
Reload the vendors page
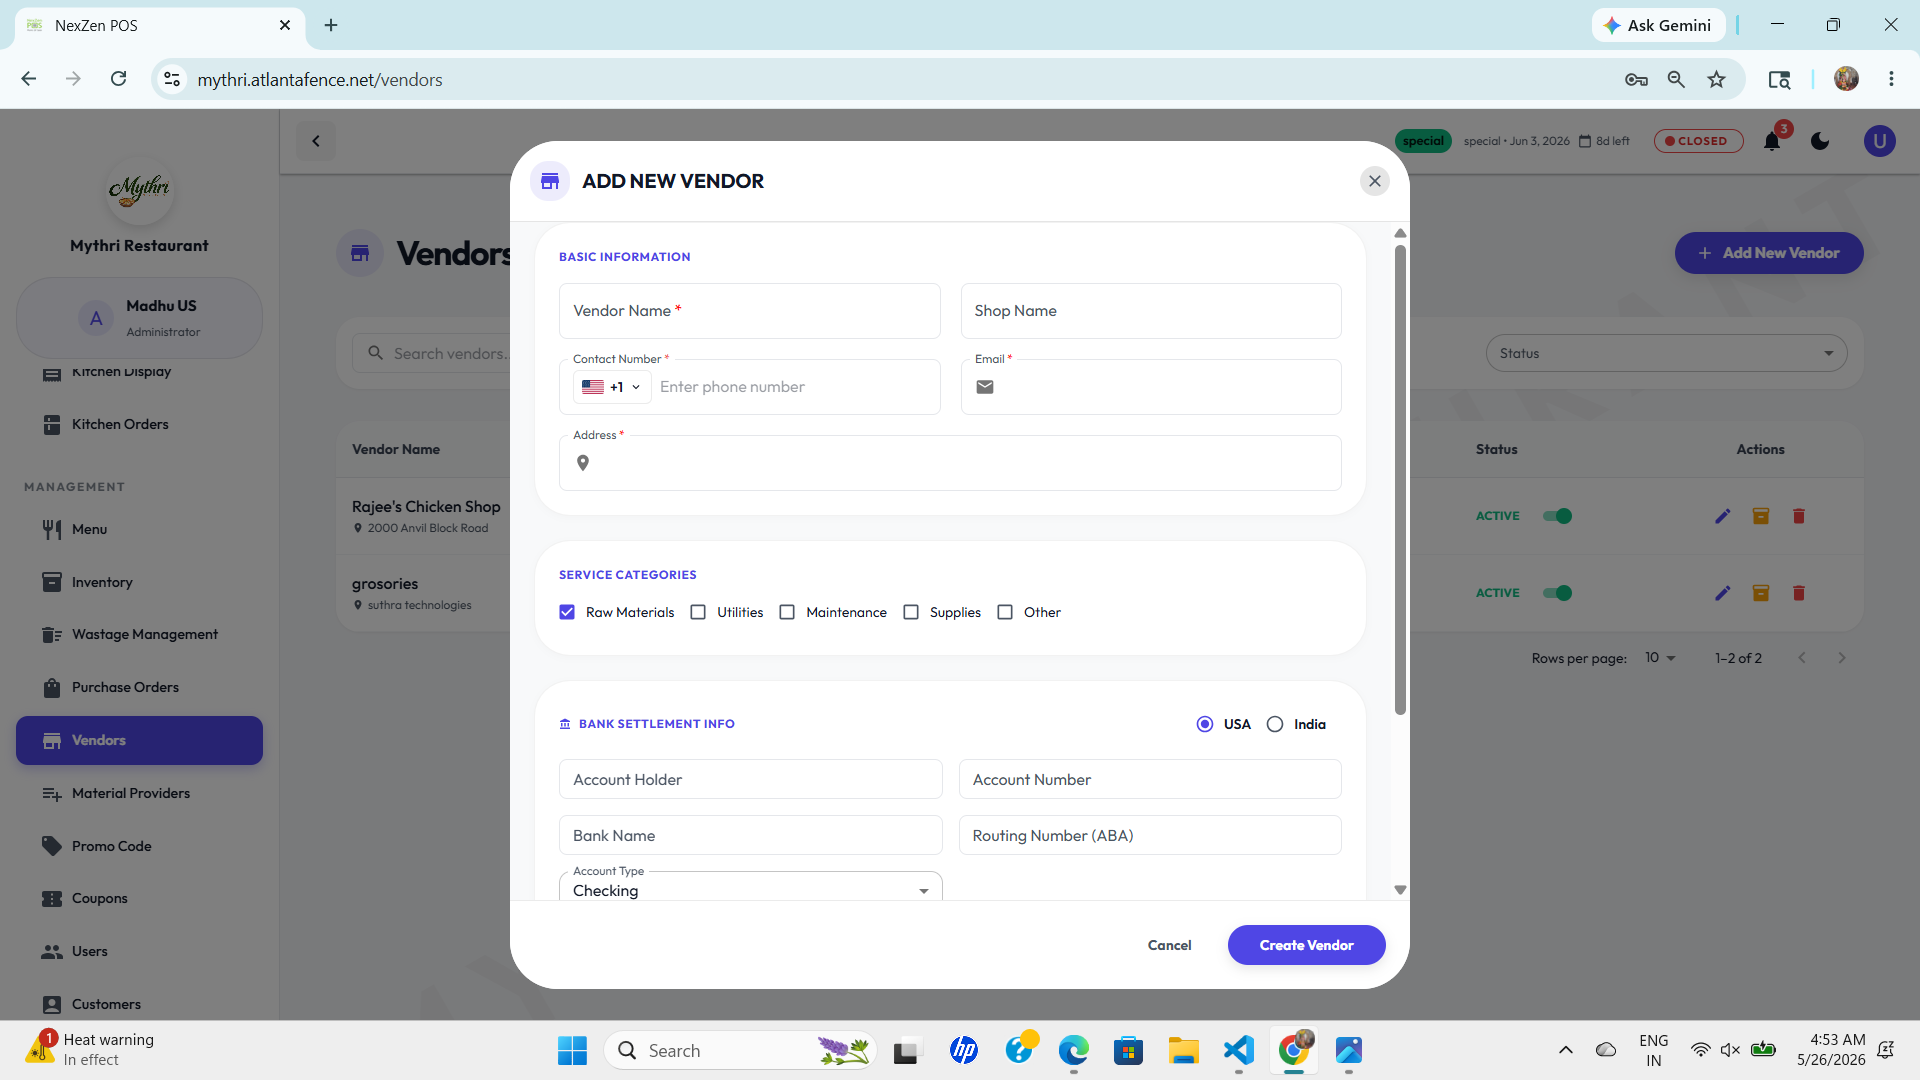coord(118,79)
